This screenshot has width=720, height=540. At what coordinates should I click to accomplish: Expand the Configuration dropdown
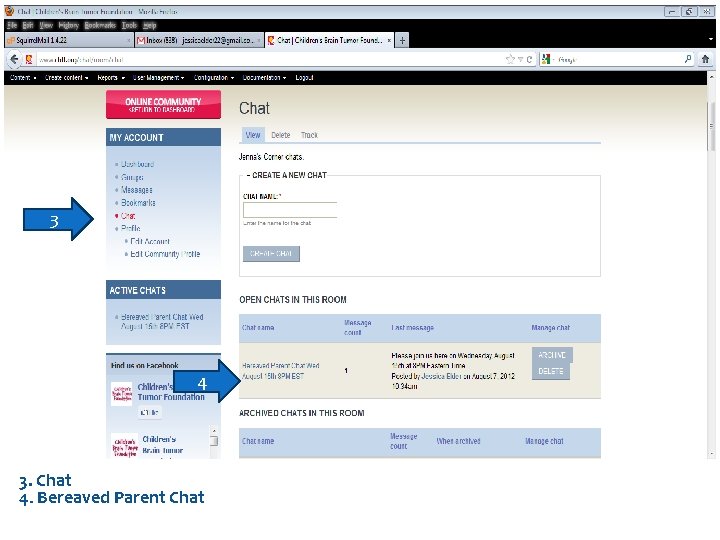[214, 78]
